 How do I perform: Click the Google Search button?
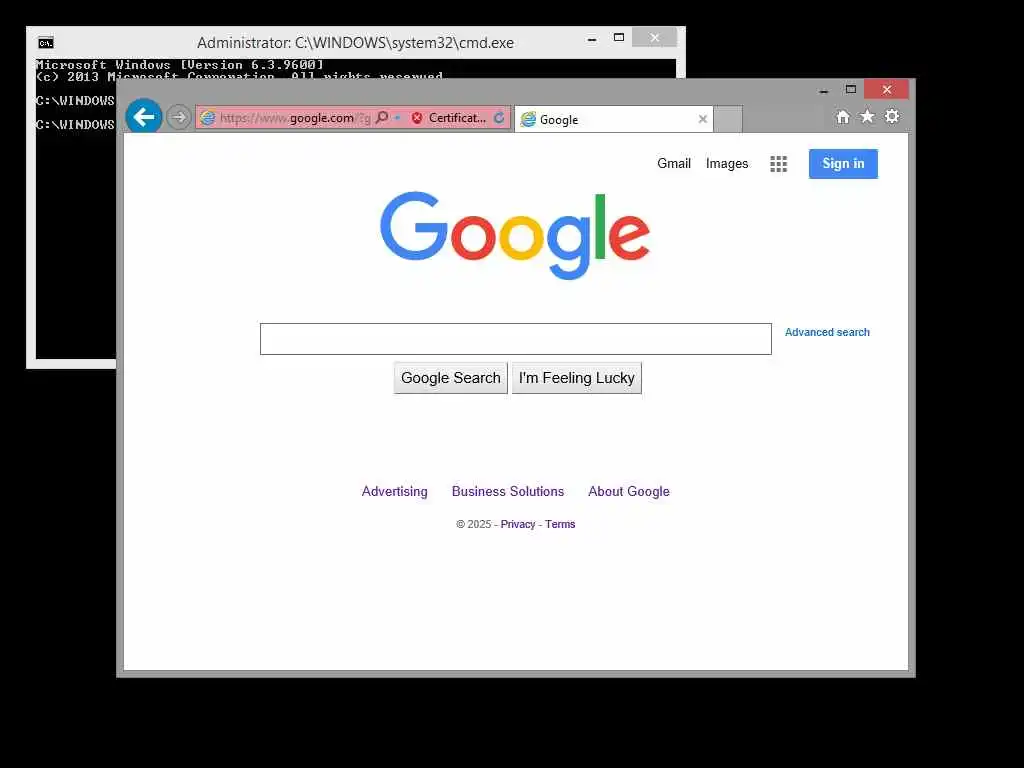pos(451,378)
